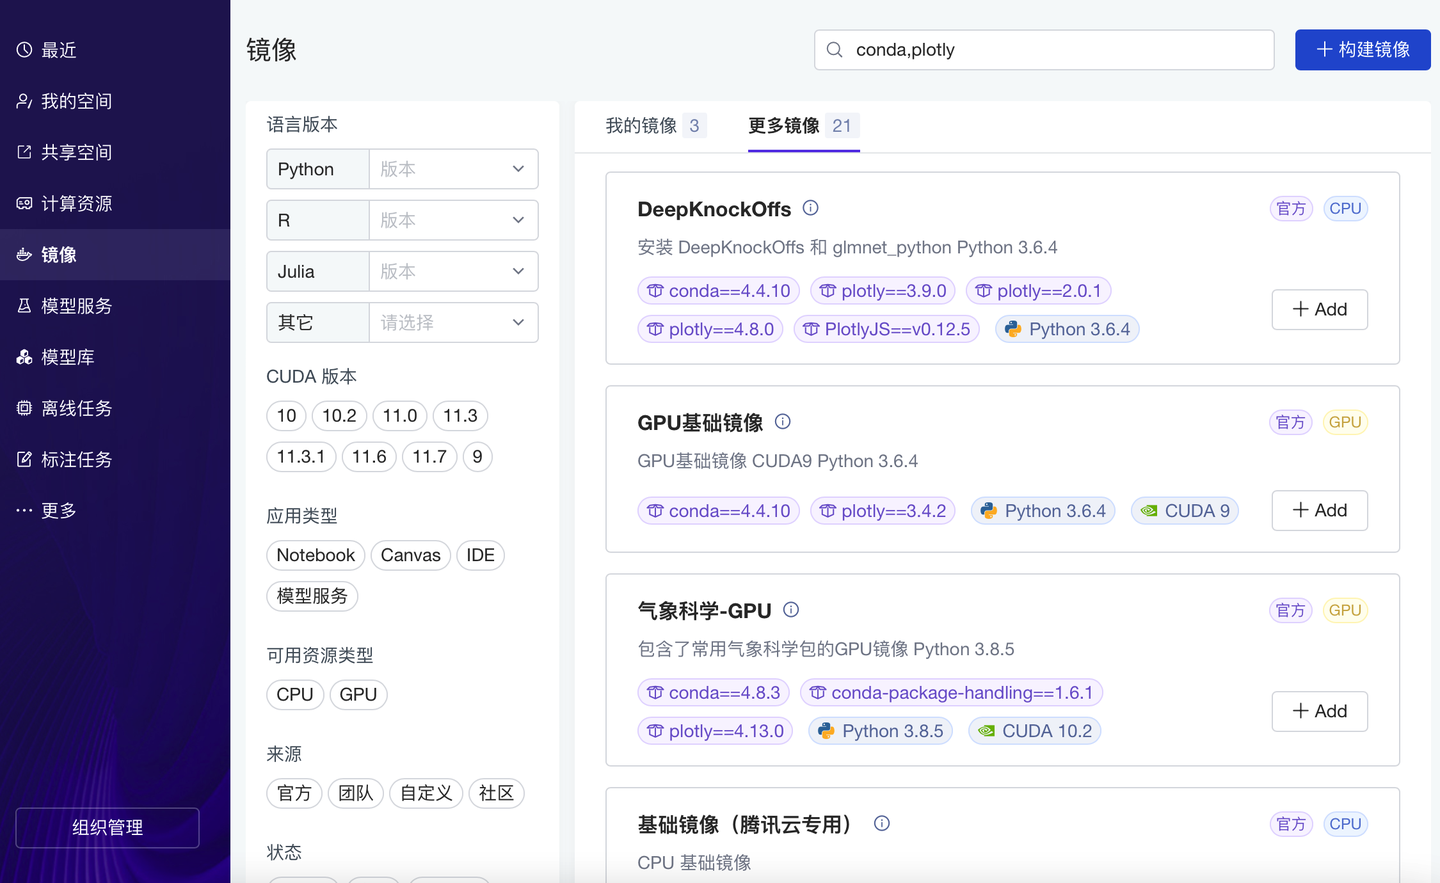Image resolution: width=1440 pixels, height=883 pixels.
Task: Click the GPU badge on GPU基础镜像 card
Action: 1345,422
